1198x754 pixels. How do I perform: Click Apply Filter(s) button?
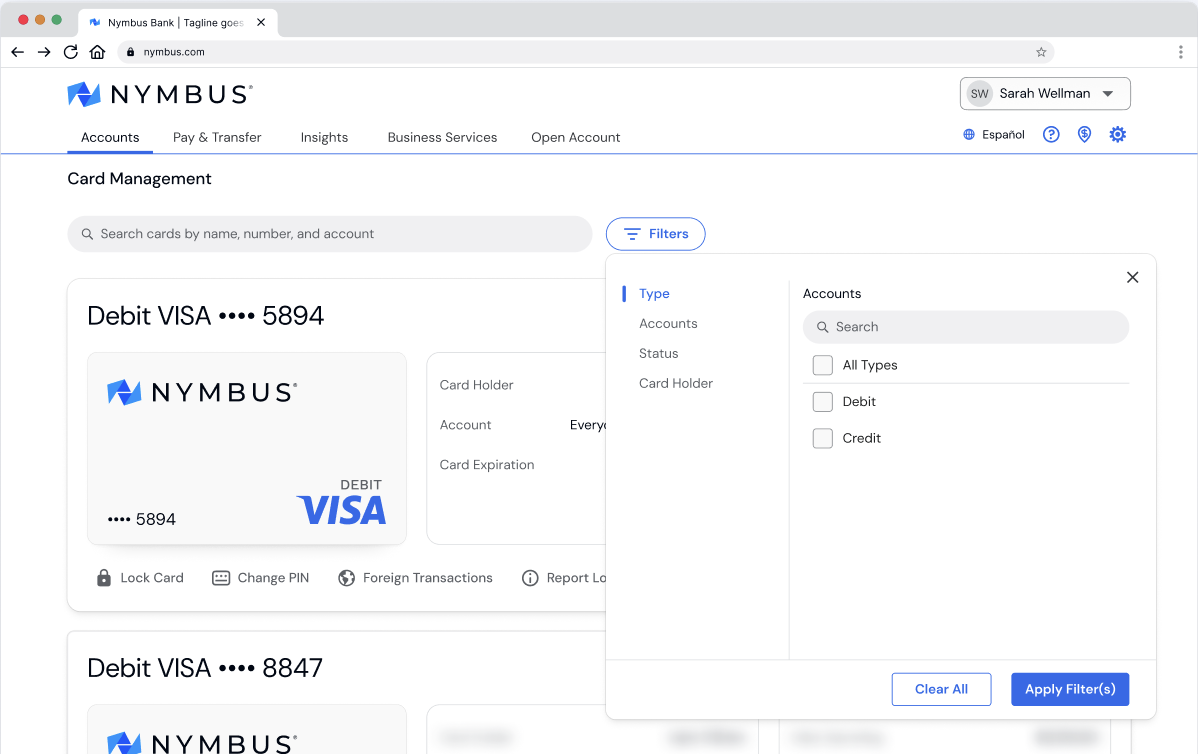point(1070,689)
